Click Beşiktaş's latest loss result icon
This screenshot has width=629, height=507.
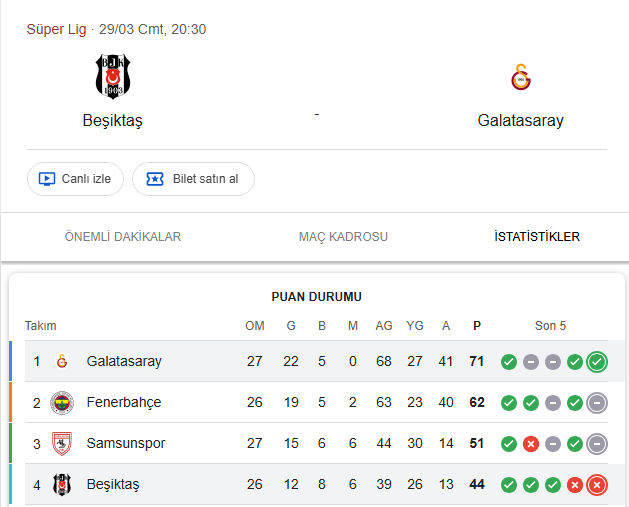tap(597, 484)
